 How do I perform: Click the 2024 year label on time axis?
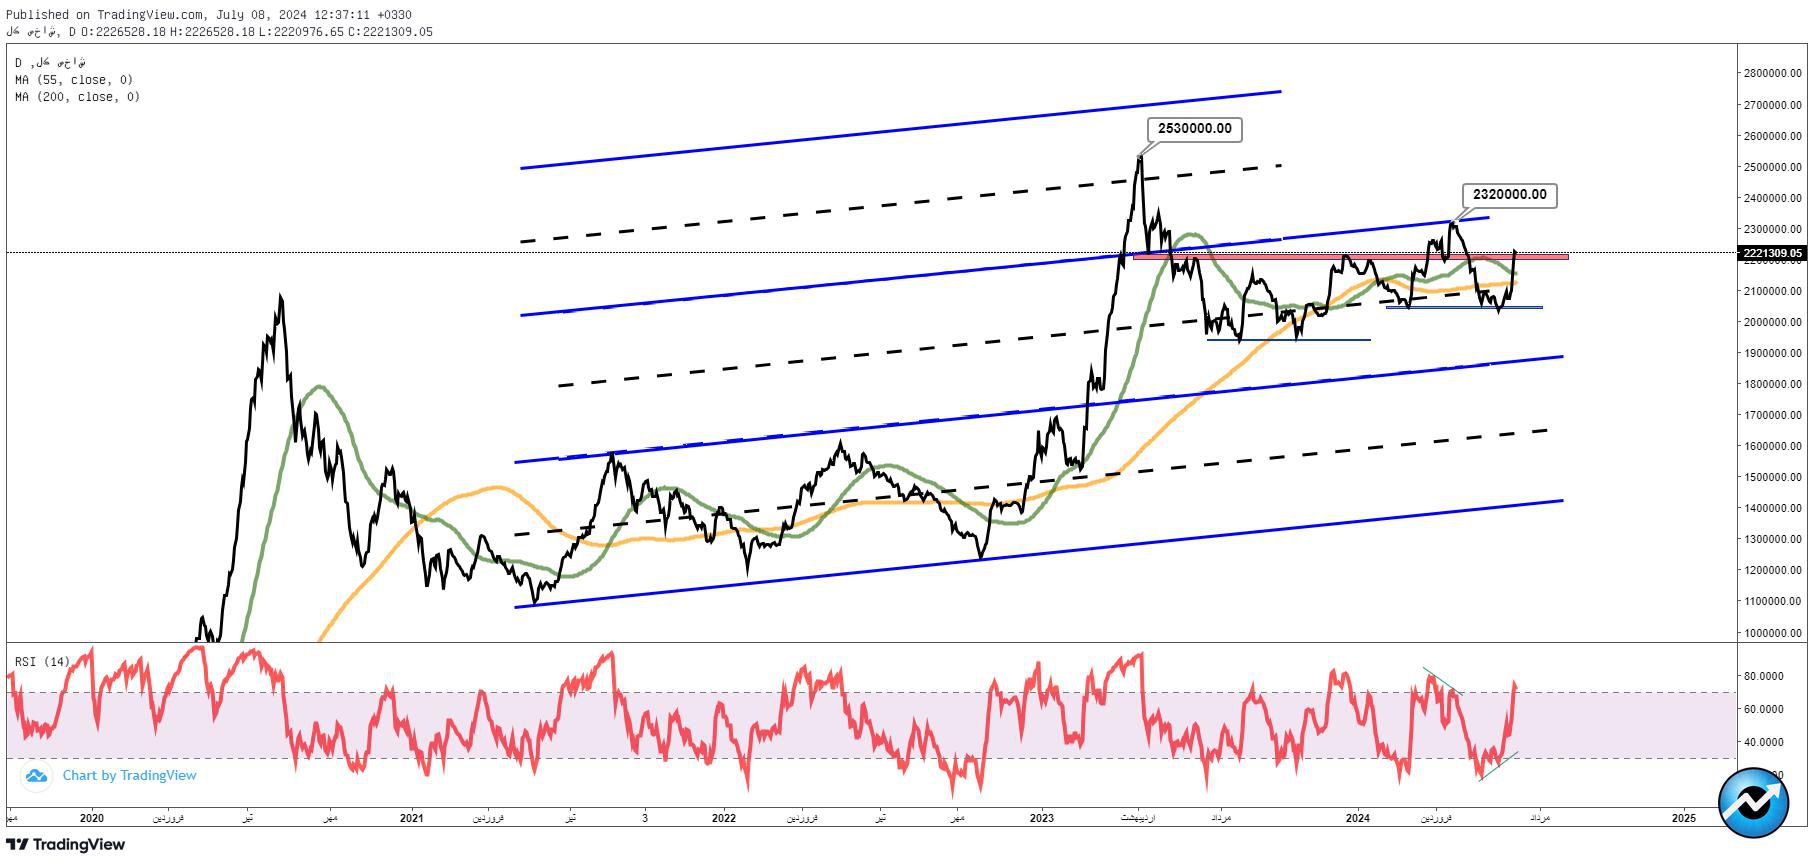click(1358, 818)
